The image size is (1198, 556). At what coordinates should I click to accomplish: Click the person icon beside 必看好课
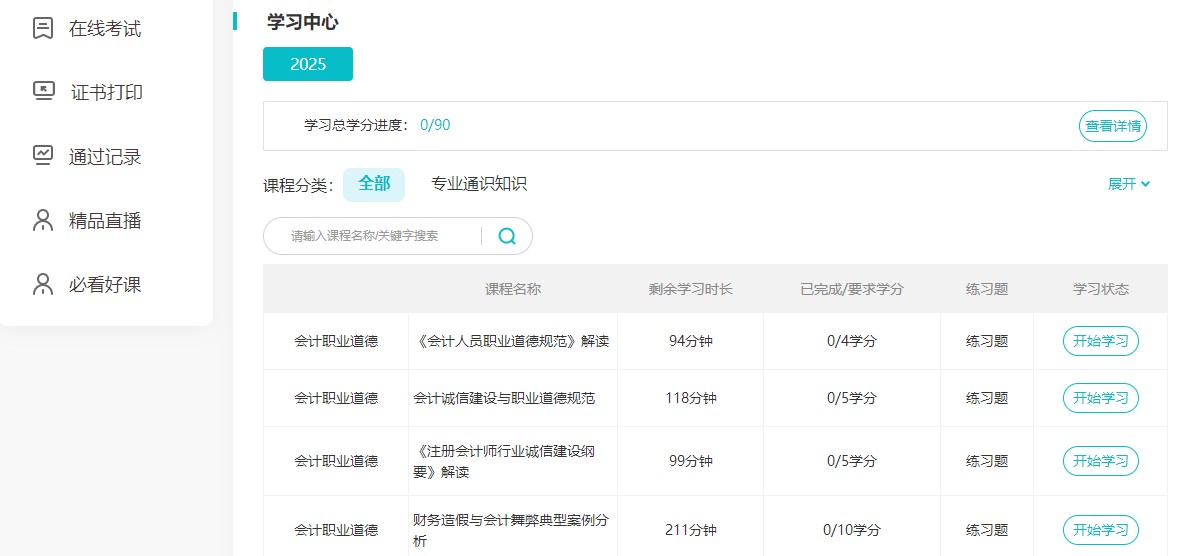coord(43,284)
